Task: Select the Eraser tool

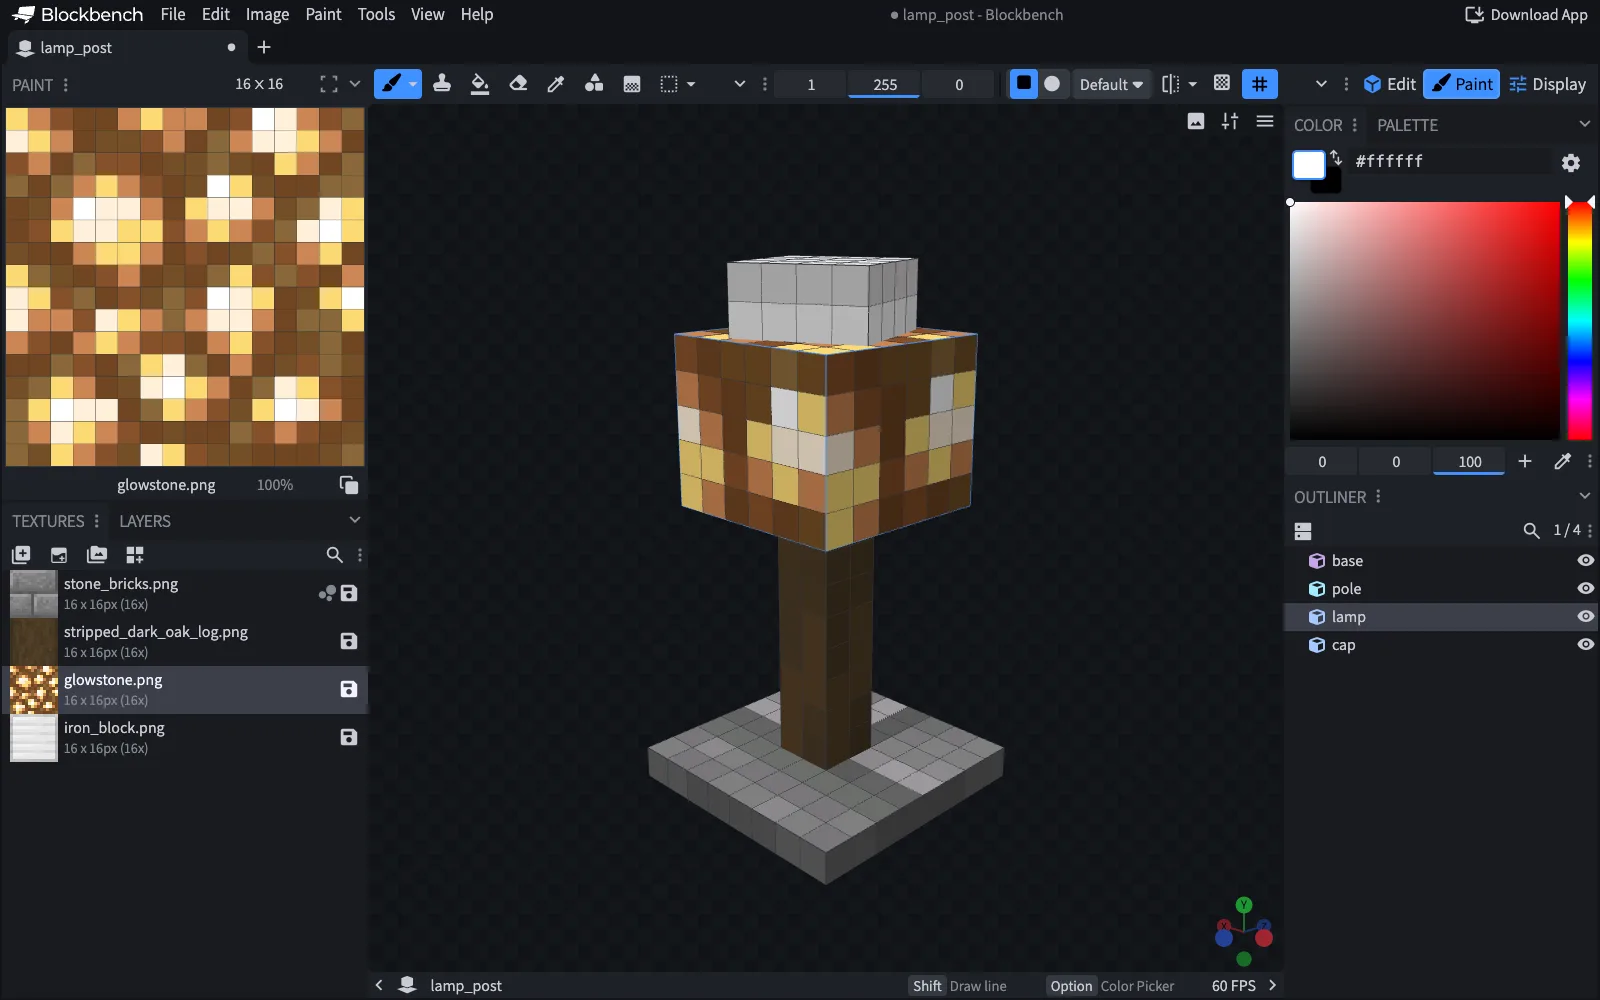Action: [518, 84]
